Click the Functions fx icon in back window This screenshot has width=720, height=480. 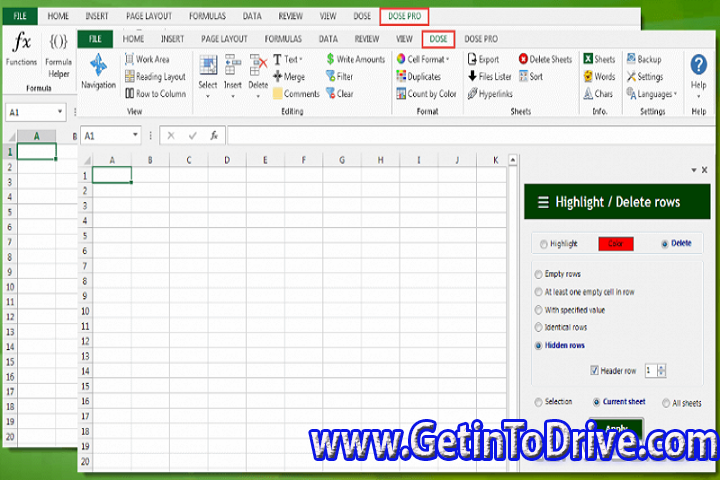pyautogui.click(x=21, y=43)
